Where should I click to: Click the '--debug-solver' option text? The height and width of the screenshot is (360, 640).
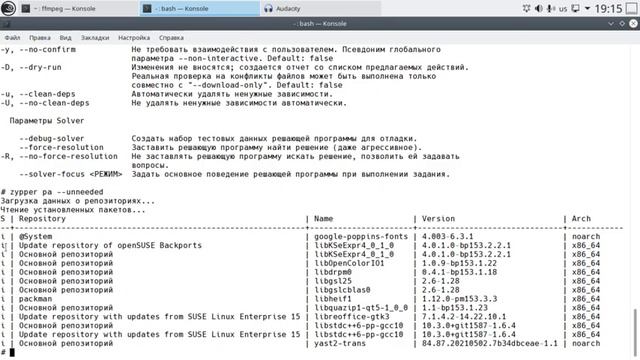pyautogui.click(x=52, y=138)
